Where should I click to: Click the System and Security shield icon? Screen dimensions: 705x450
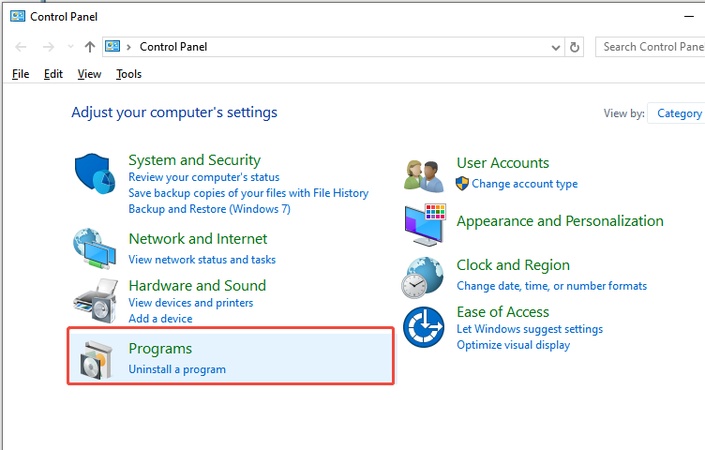94,174
